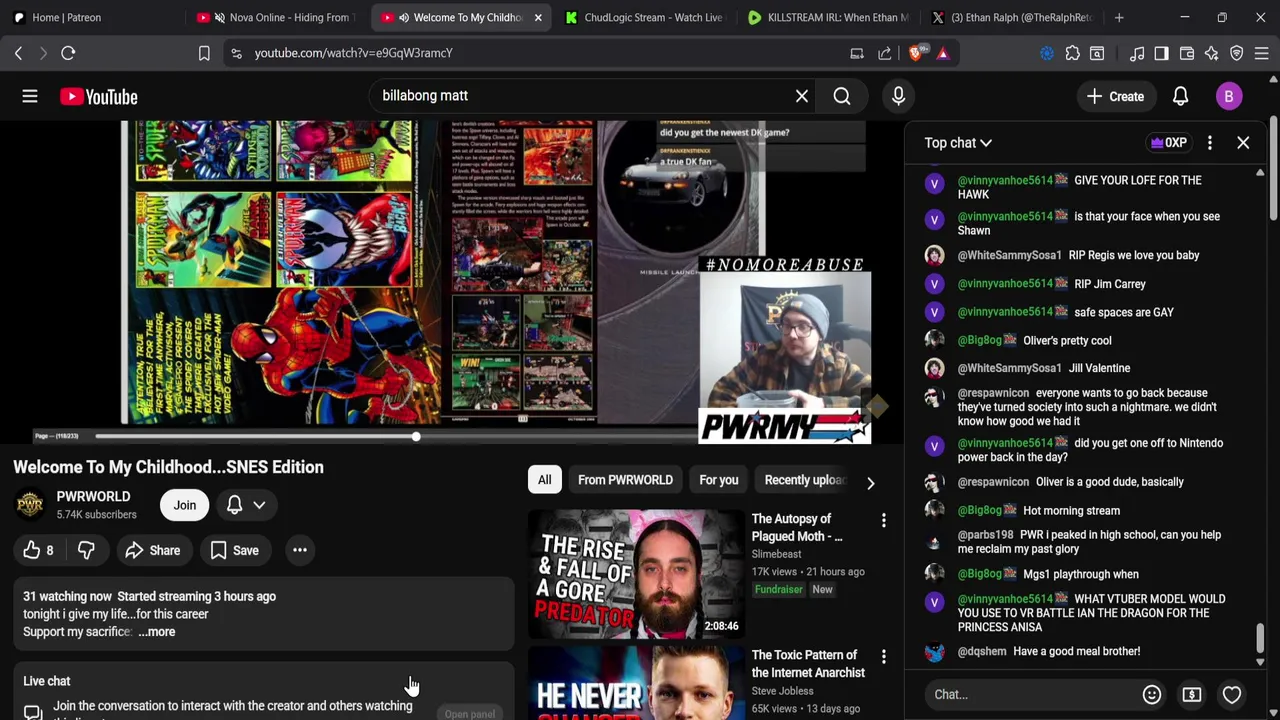The image size is (1280, 720).
Task: Open the 0XP chat points badge
Action: tap(1169, 143)
